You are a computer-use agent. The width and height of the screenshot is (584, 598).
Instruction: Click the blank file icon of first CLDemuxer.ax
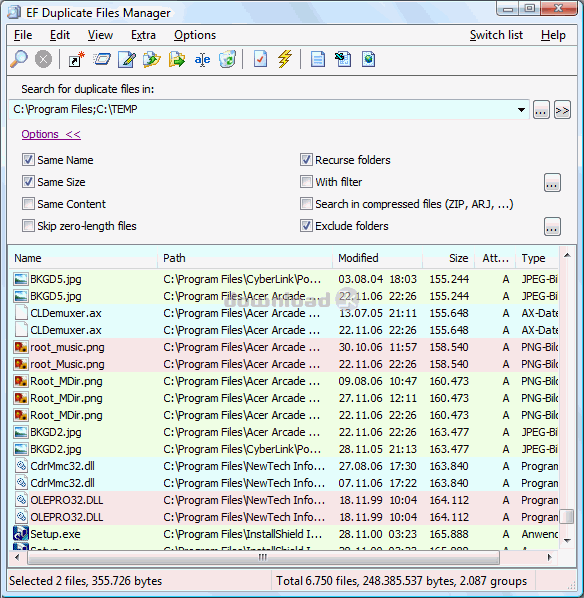[x=21, y=313]
